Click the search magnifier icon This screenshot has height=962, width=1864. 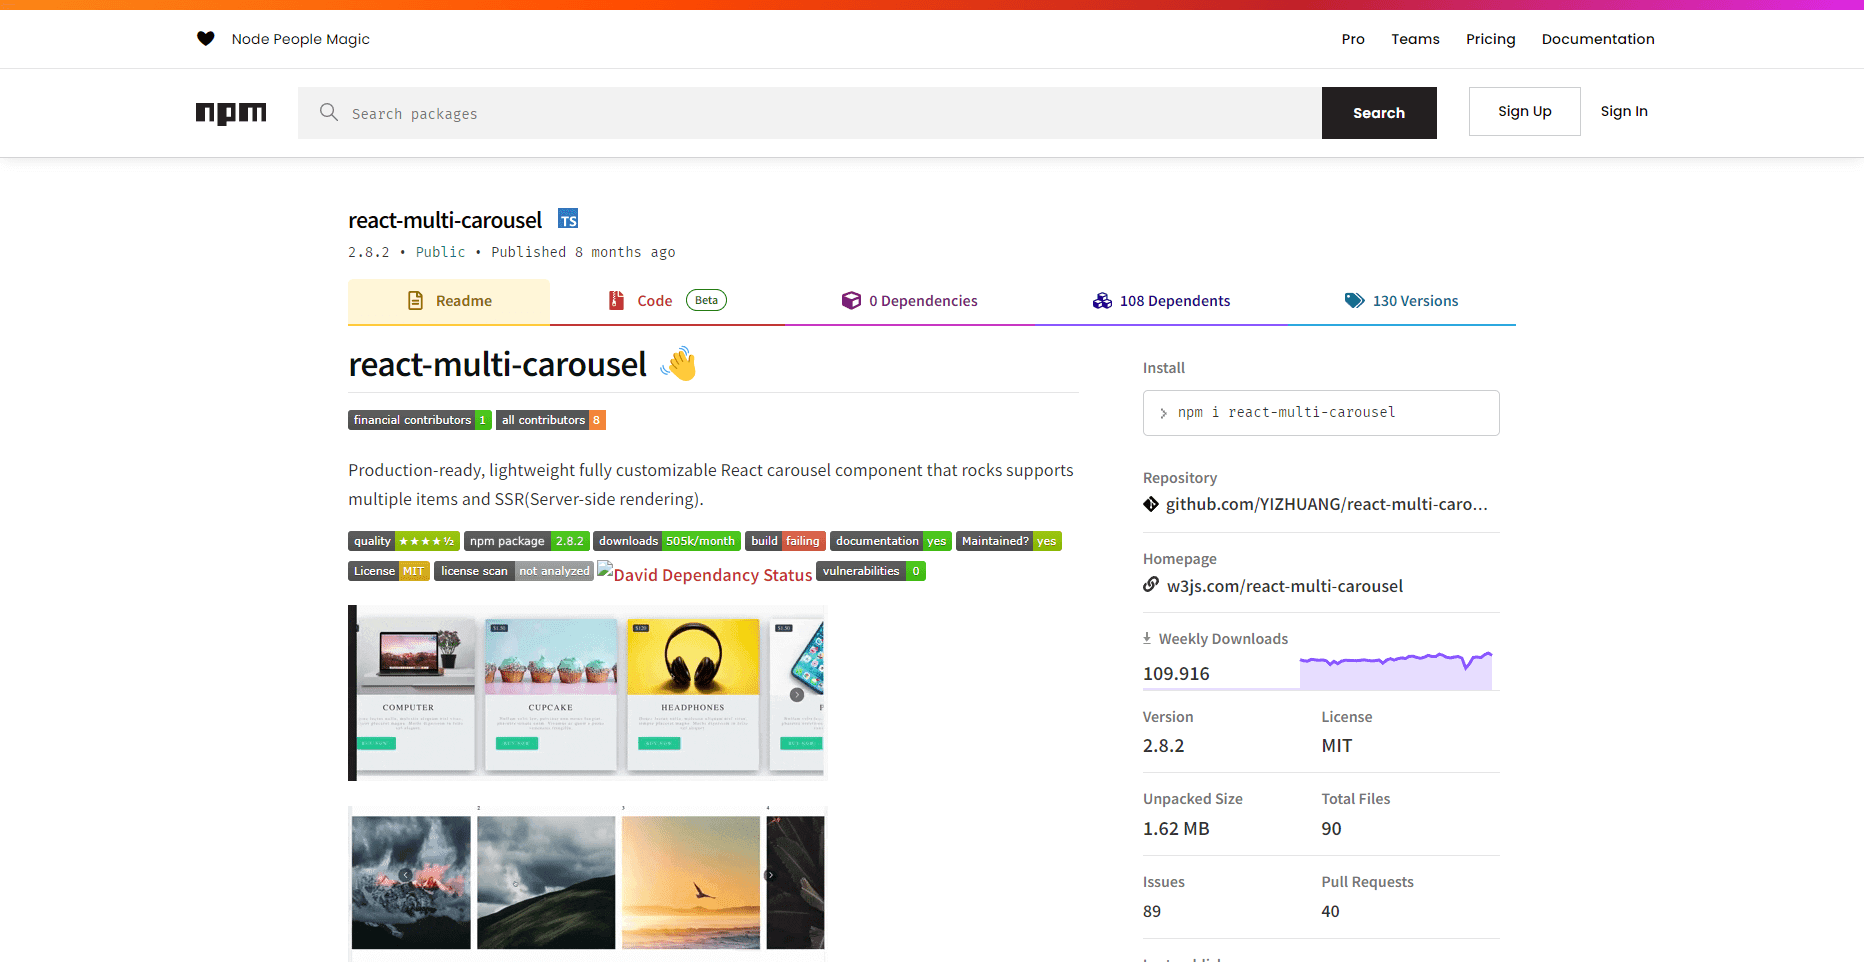pos(328,112)
